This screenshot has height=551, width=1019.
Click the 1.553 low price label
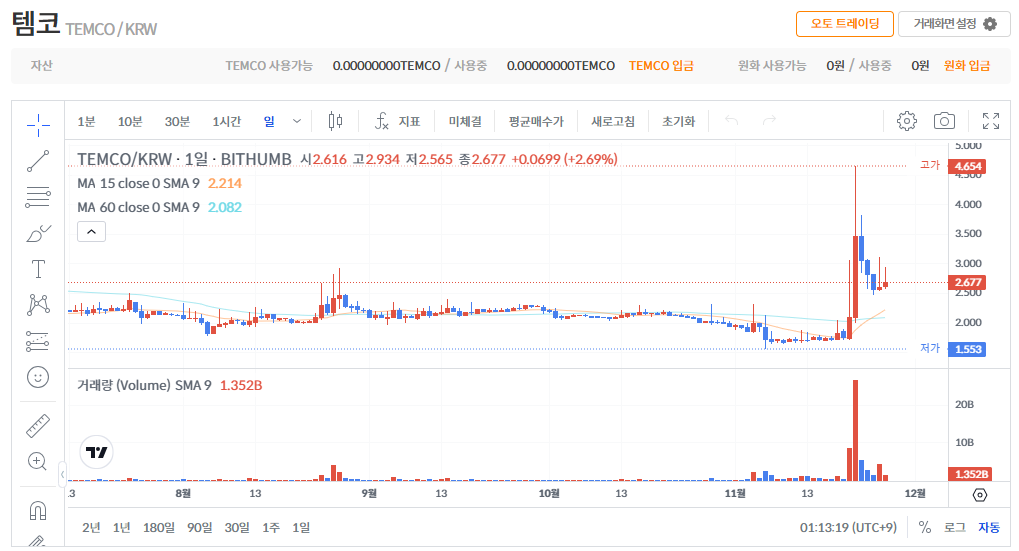(967, 350)
